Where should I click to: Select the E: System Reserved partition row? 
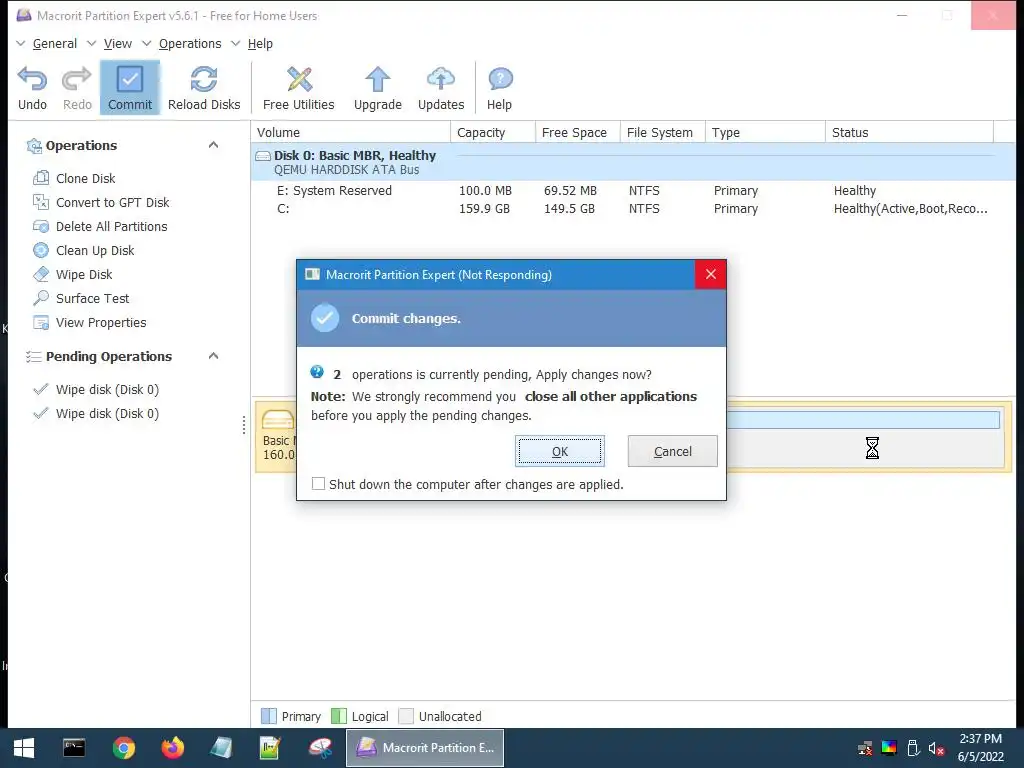(x=633, y=191)
